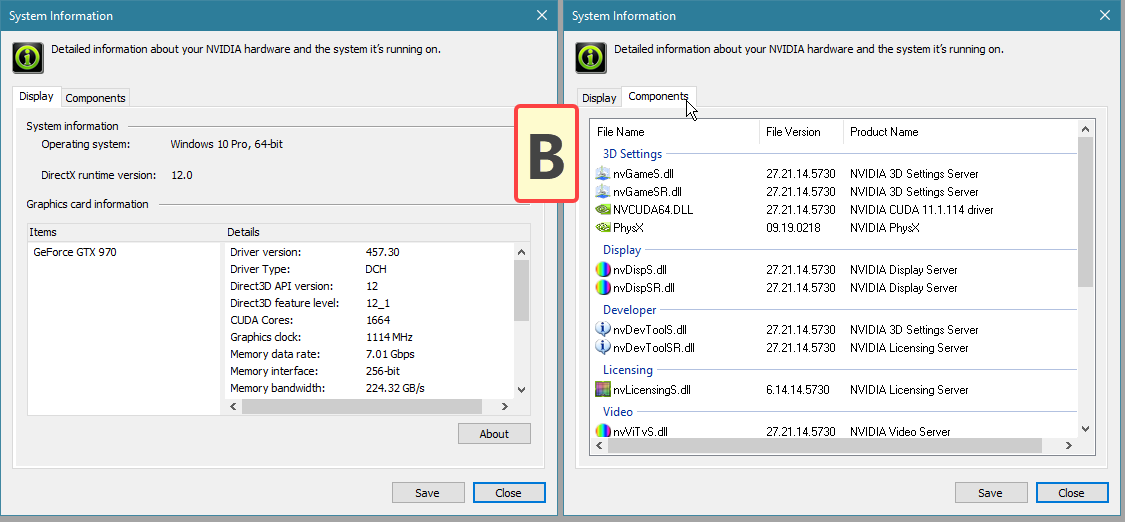Screen dimensions: 1125x522
Task: Click the 6.14.14.5730 file version
Action: point(798,390)
